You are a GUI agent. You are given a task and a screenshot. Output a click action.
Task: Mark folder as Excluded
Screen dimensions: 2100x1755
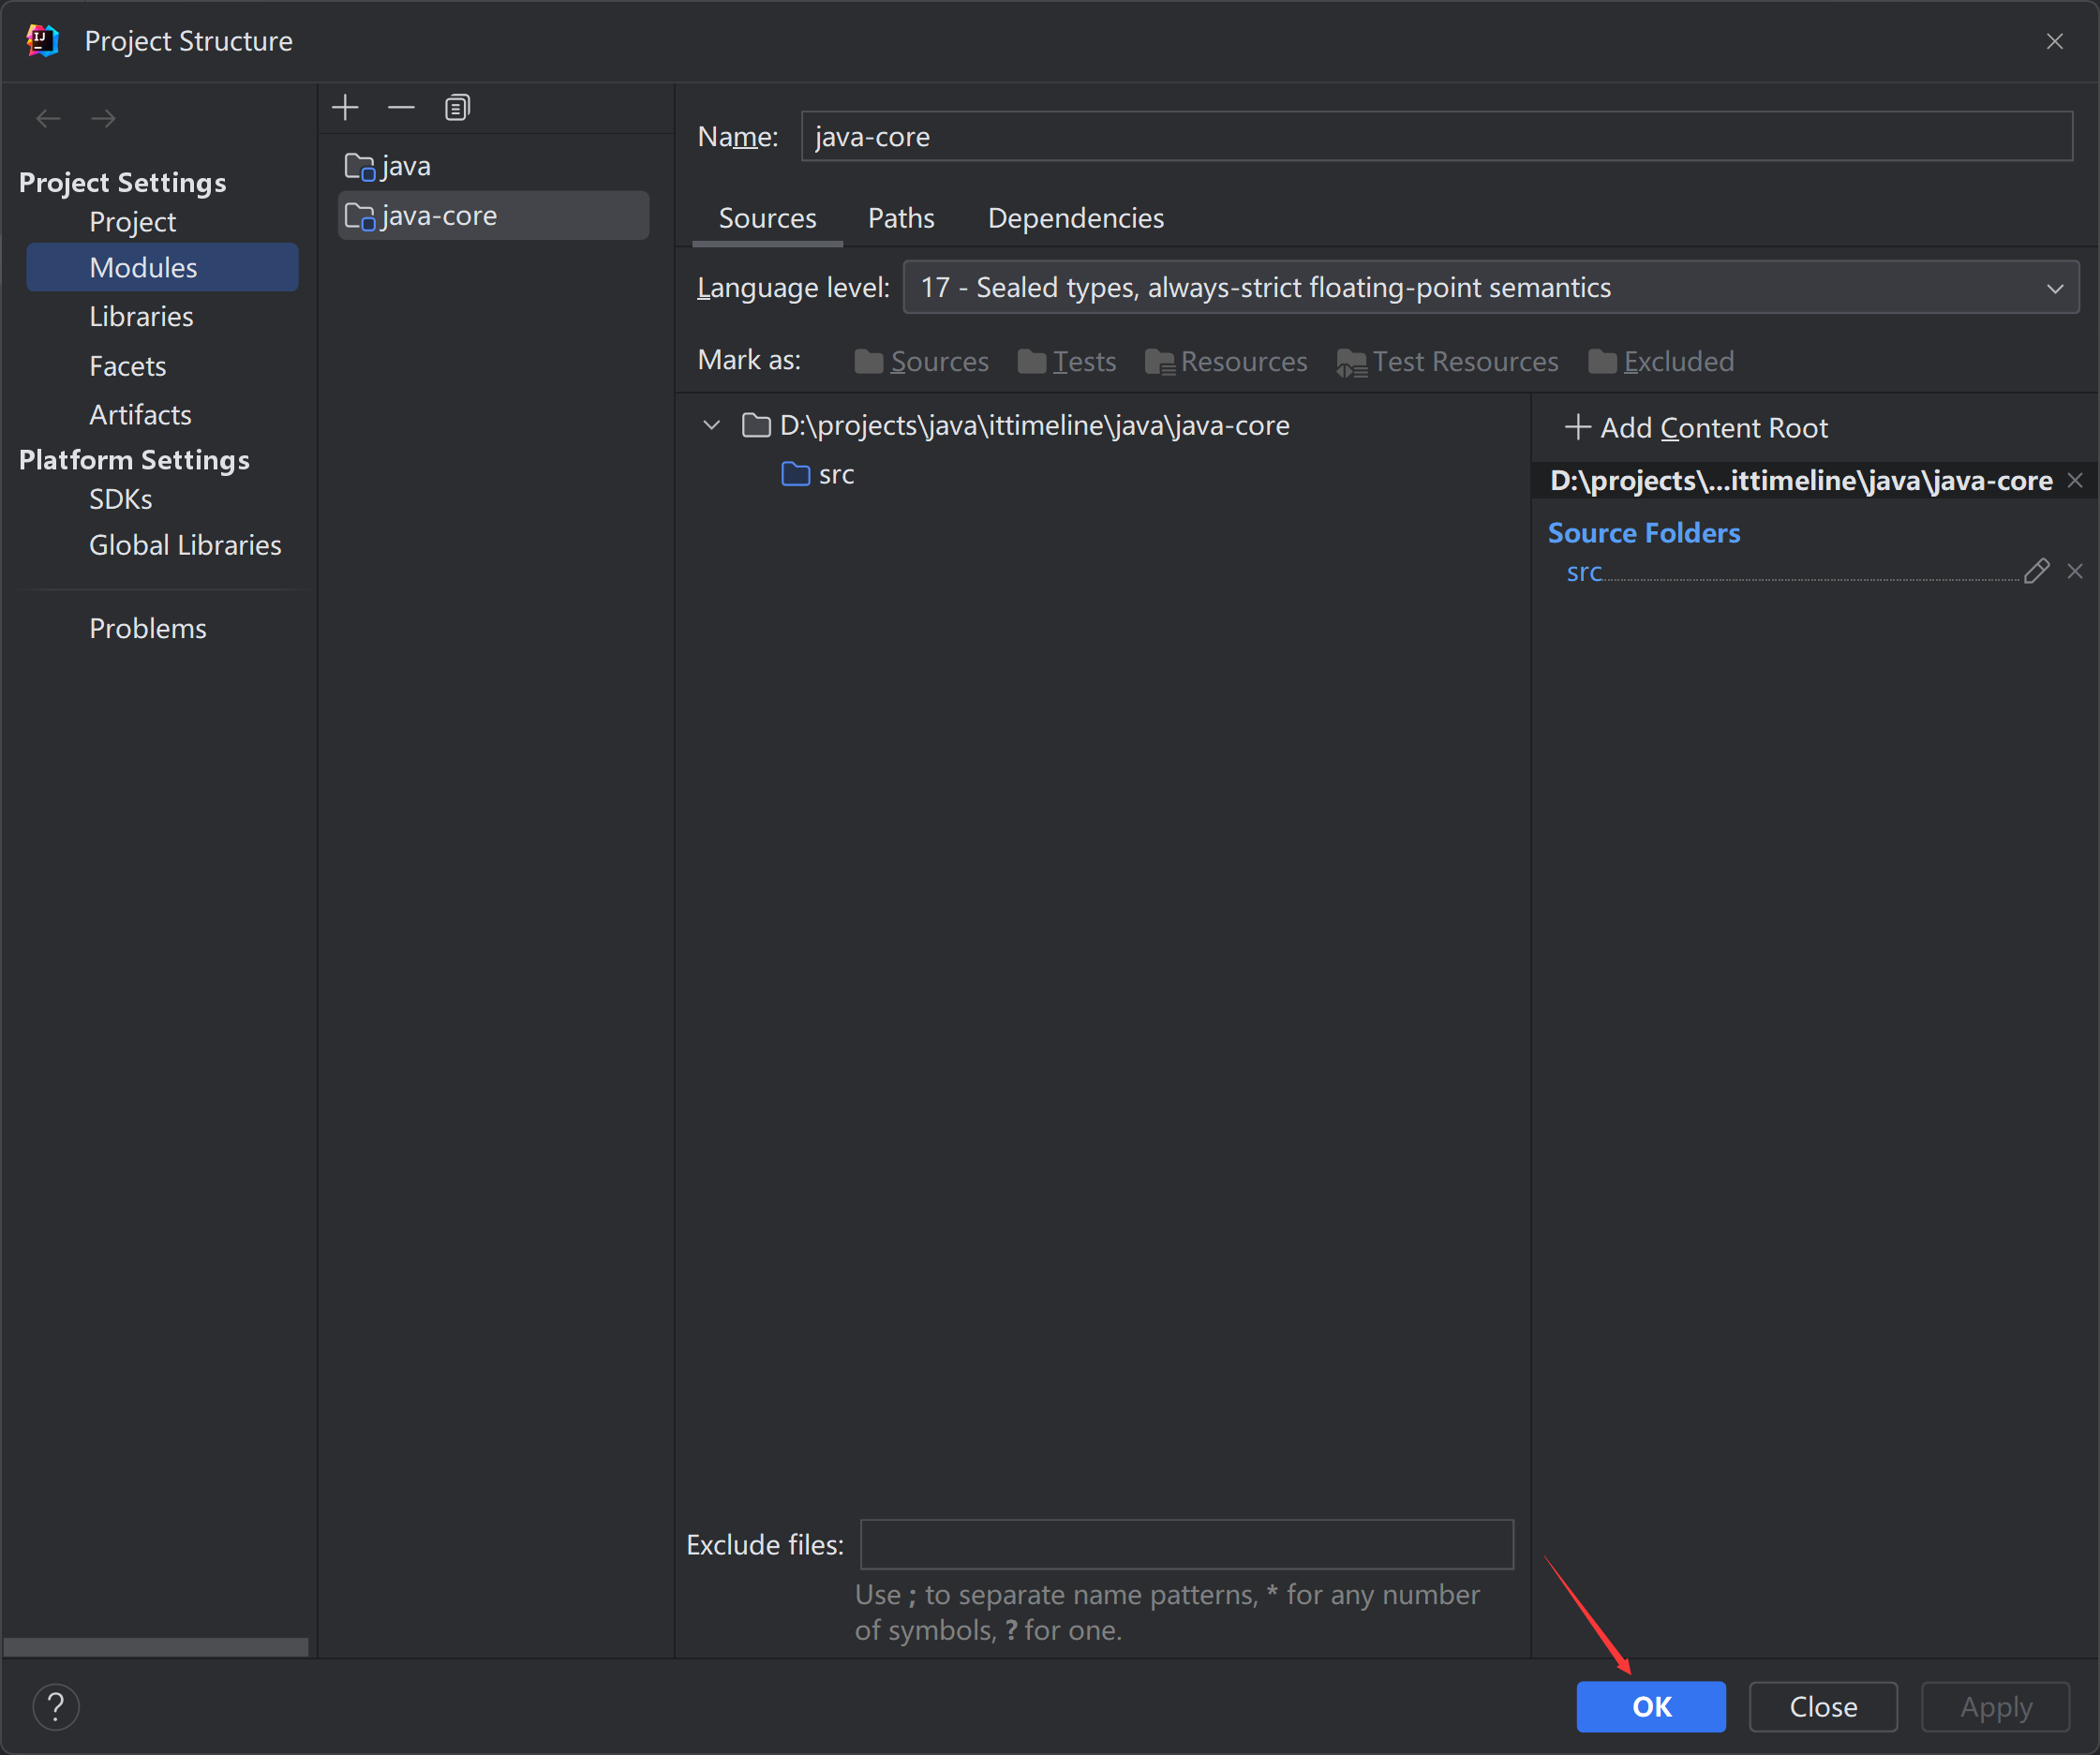point(1661,361)
